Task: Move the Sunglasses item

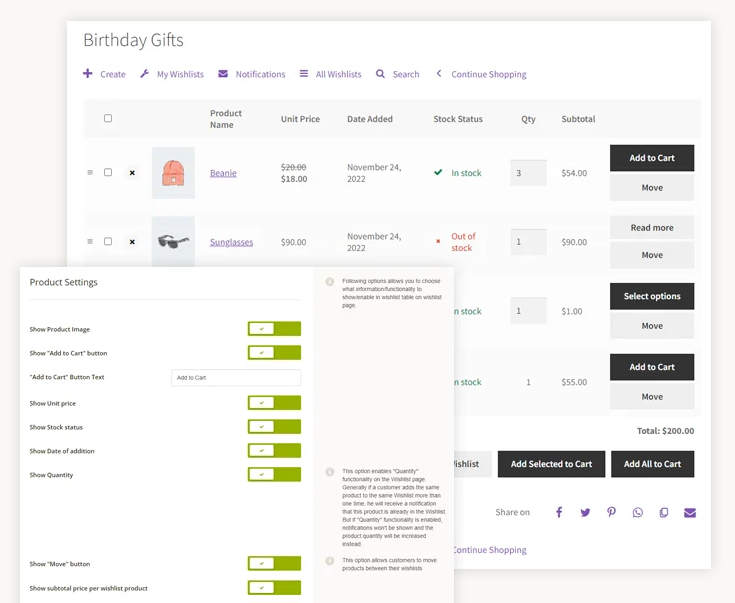Action: point(652,255)
